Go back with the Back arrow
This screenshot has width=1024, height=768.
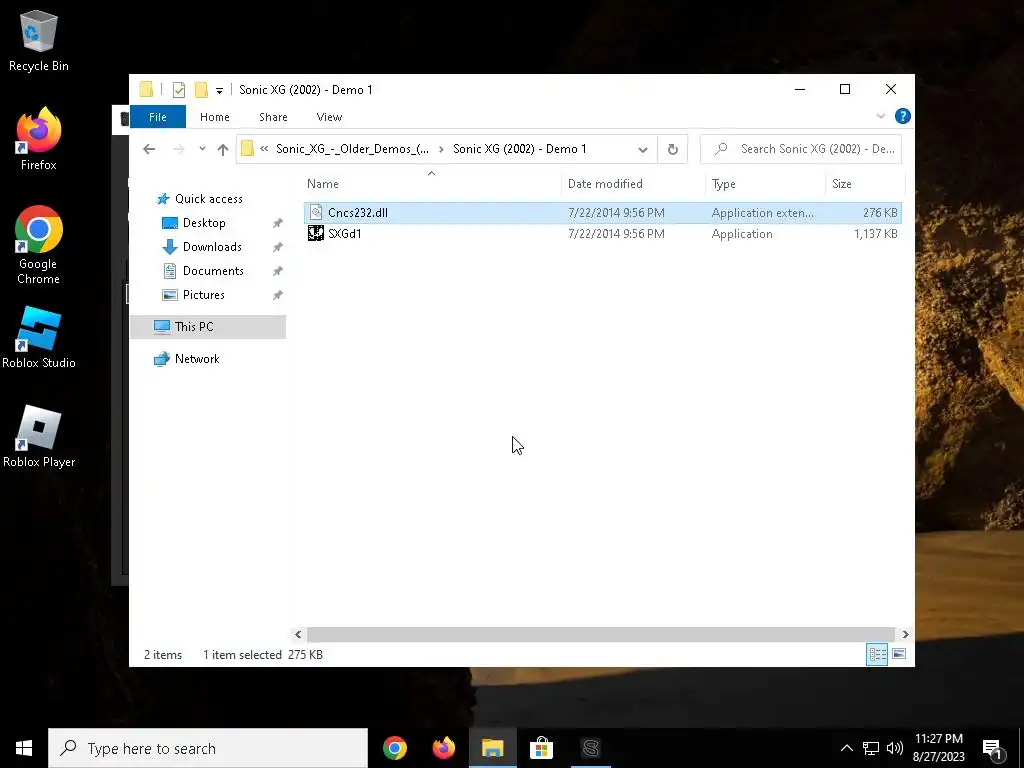coord(149,149)
